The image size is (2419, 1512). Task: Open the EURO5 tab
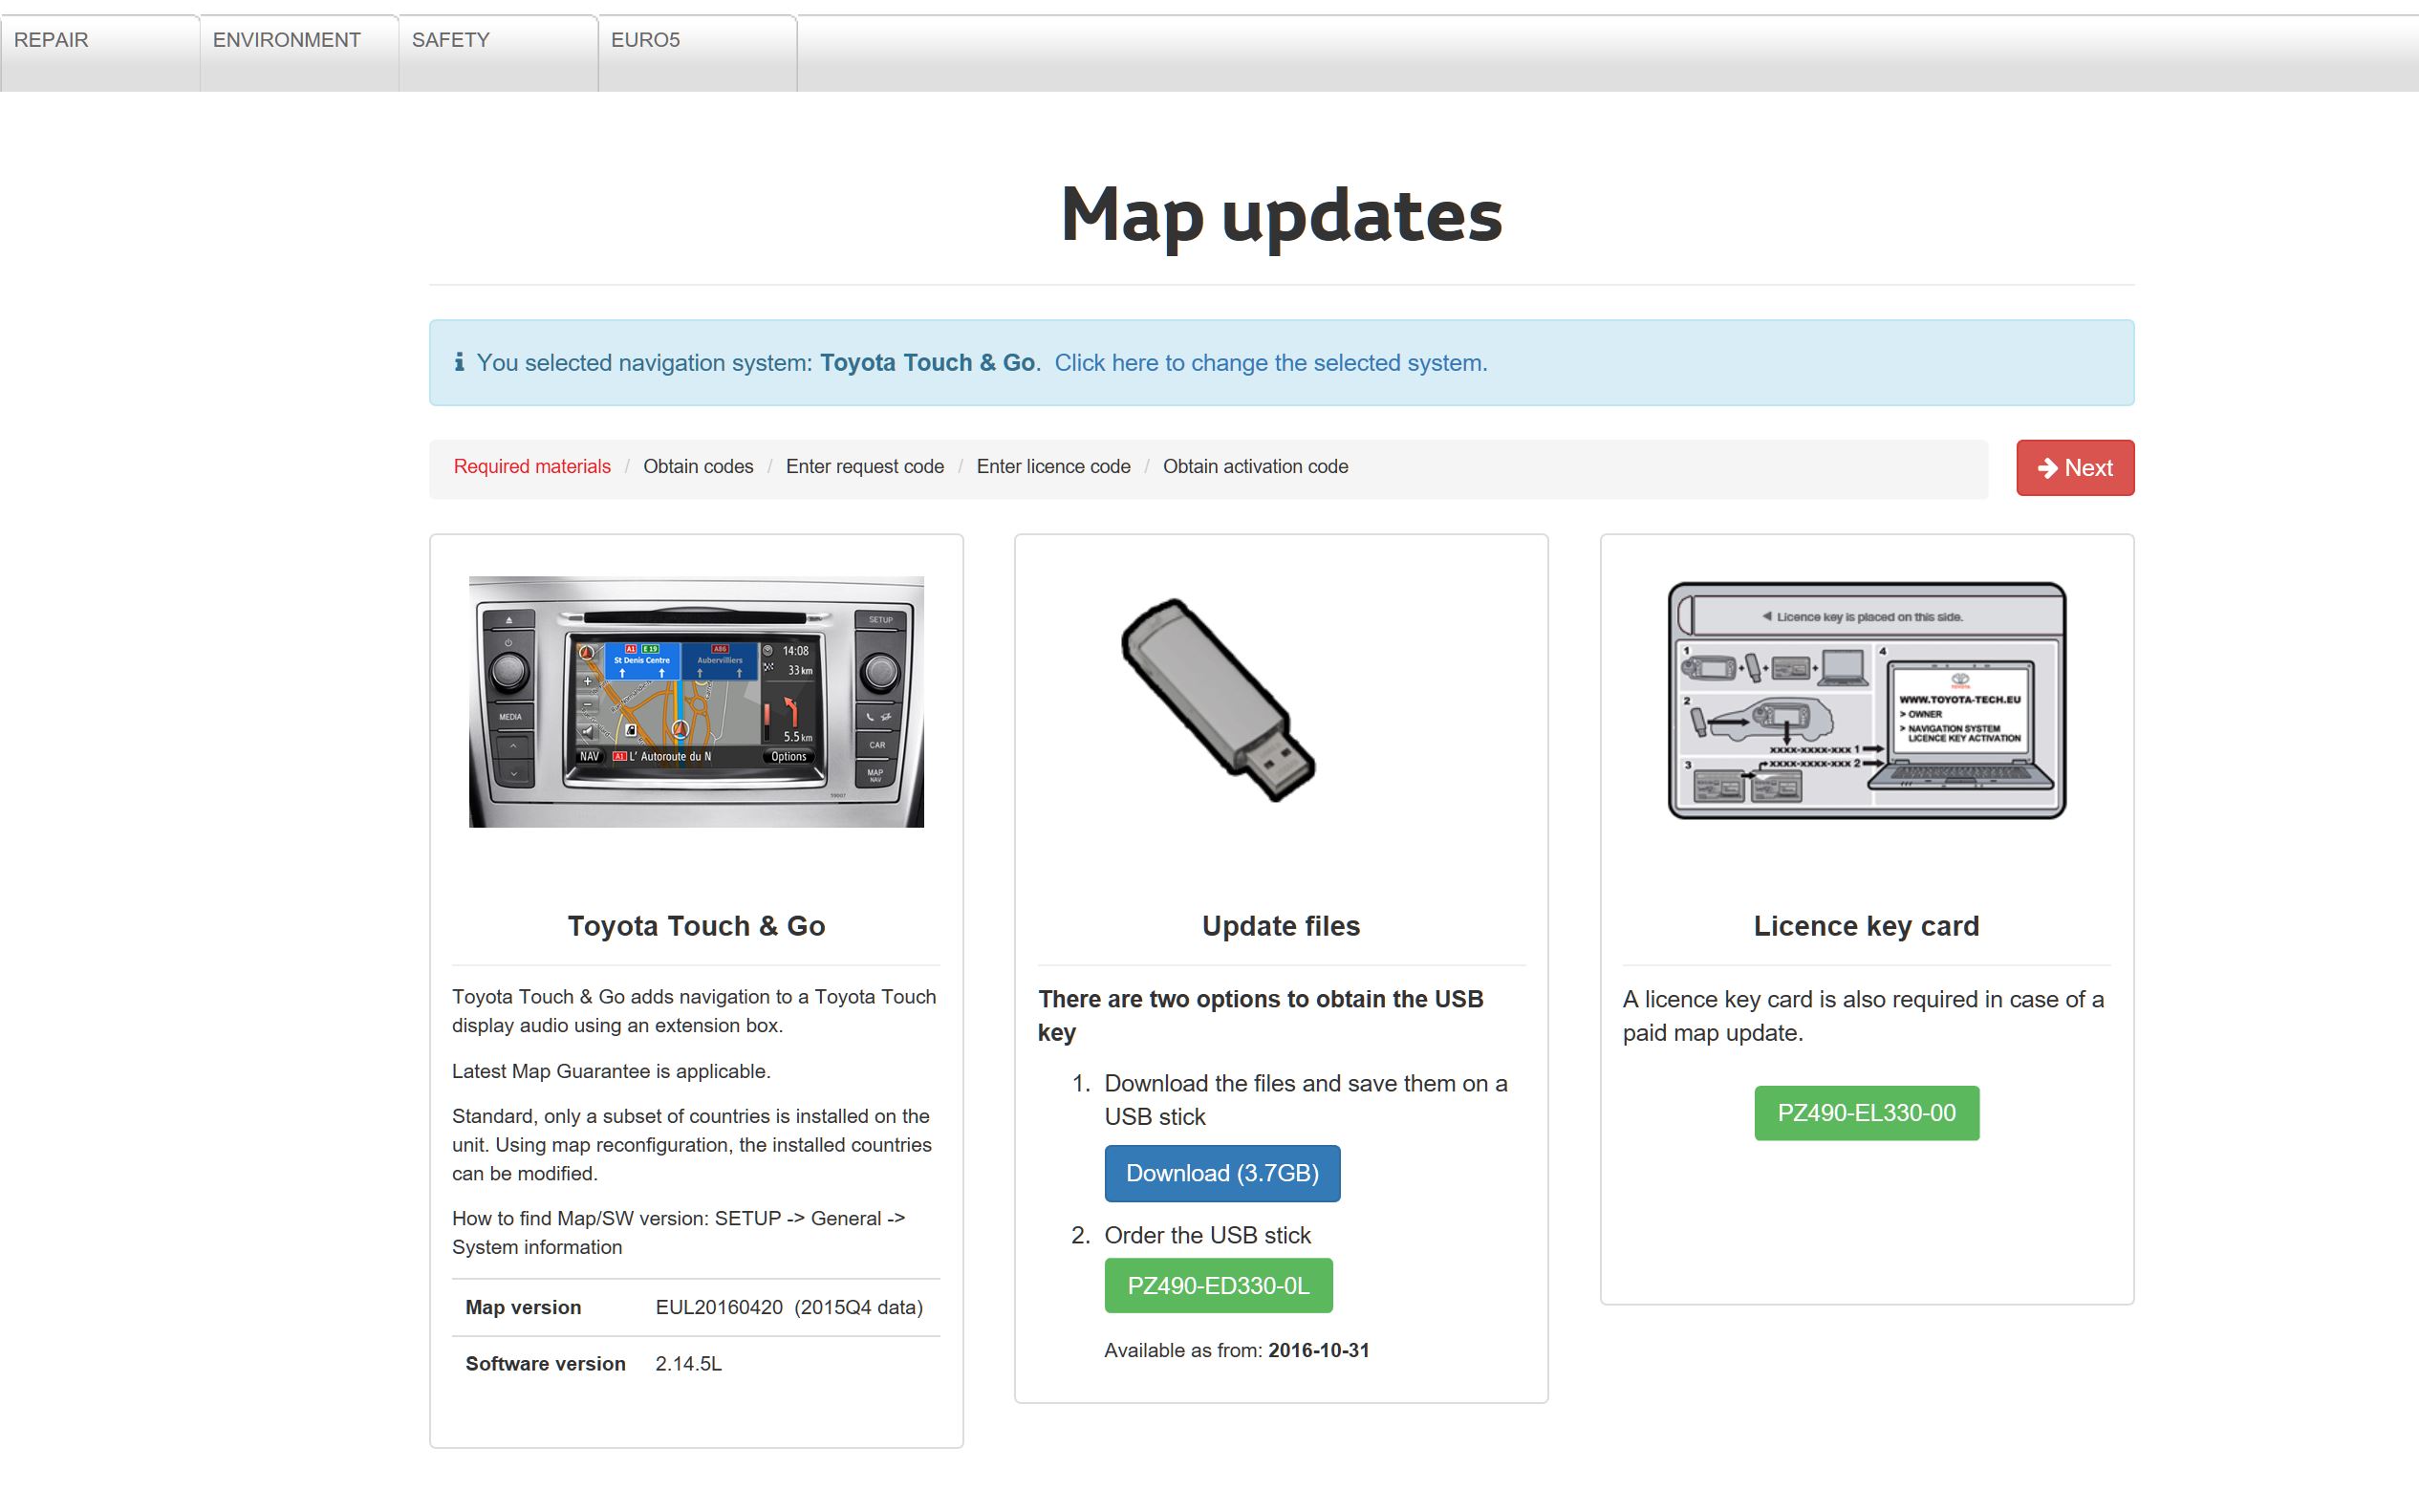tap(697, 53)
